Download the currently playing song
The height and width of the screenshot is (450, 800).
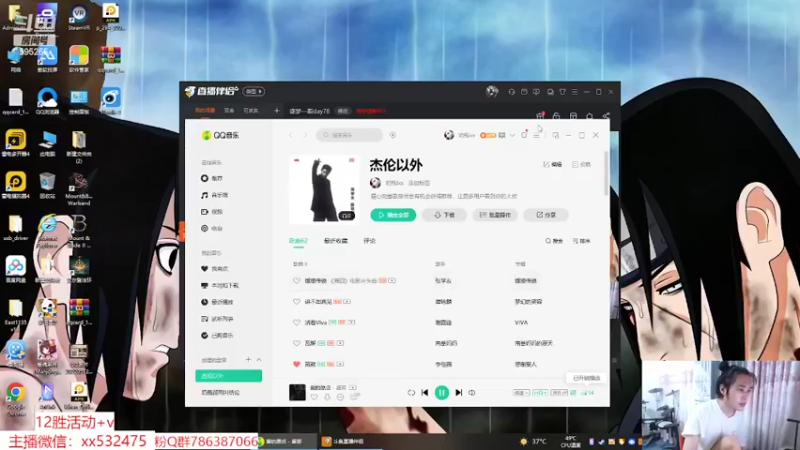[x=327, y=397]
